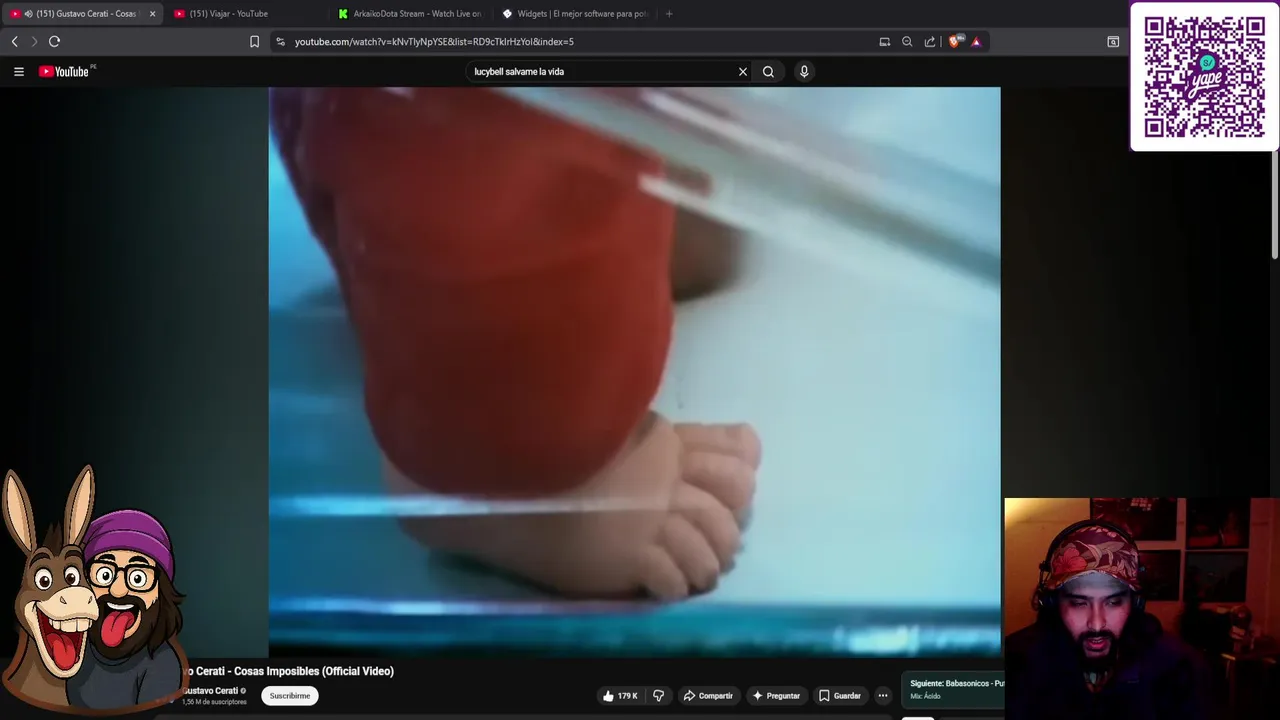Click the Guardar save button

tap(840, 696)
